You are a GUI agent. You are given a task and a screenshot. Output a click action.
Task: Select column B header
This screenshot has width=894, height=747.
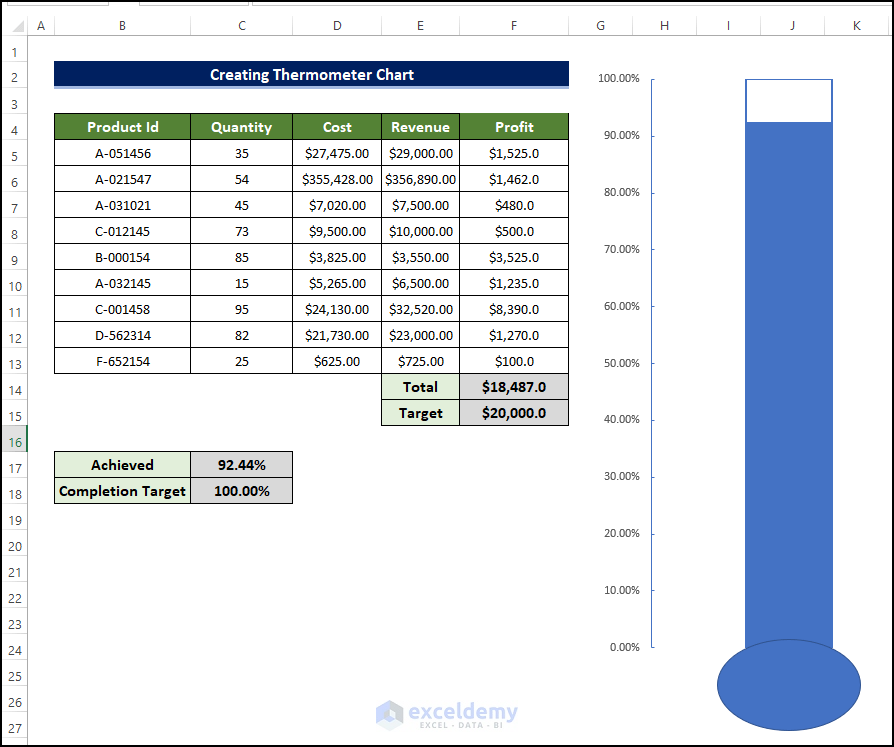click(x=122, y=26)
